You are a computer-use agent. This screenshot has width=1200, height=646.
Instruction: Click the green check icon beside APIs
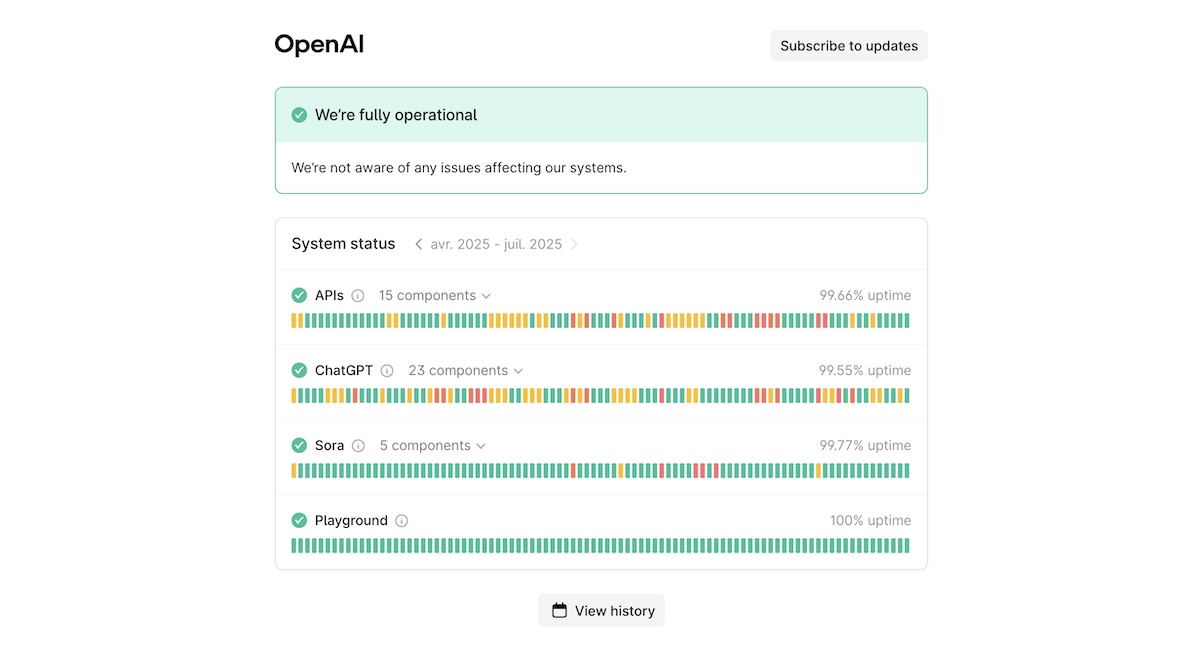(x=299, y=295)
